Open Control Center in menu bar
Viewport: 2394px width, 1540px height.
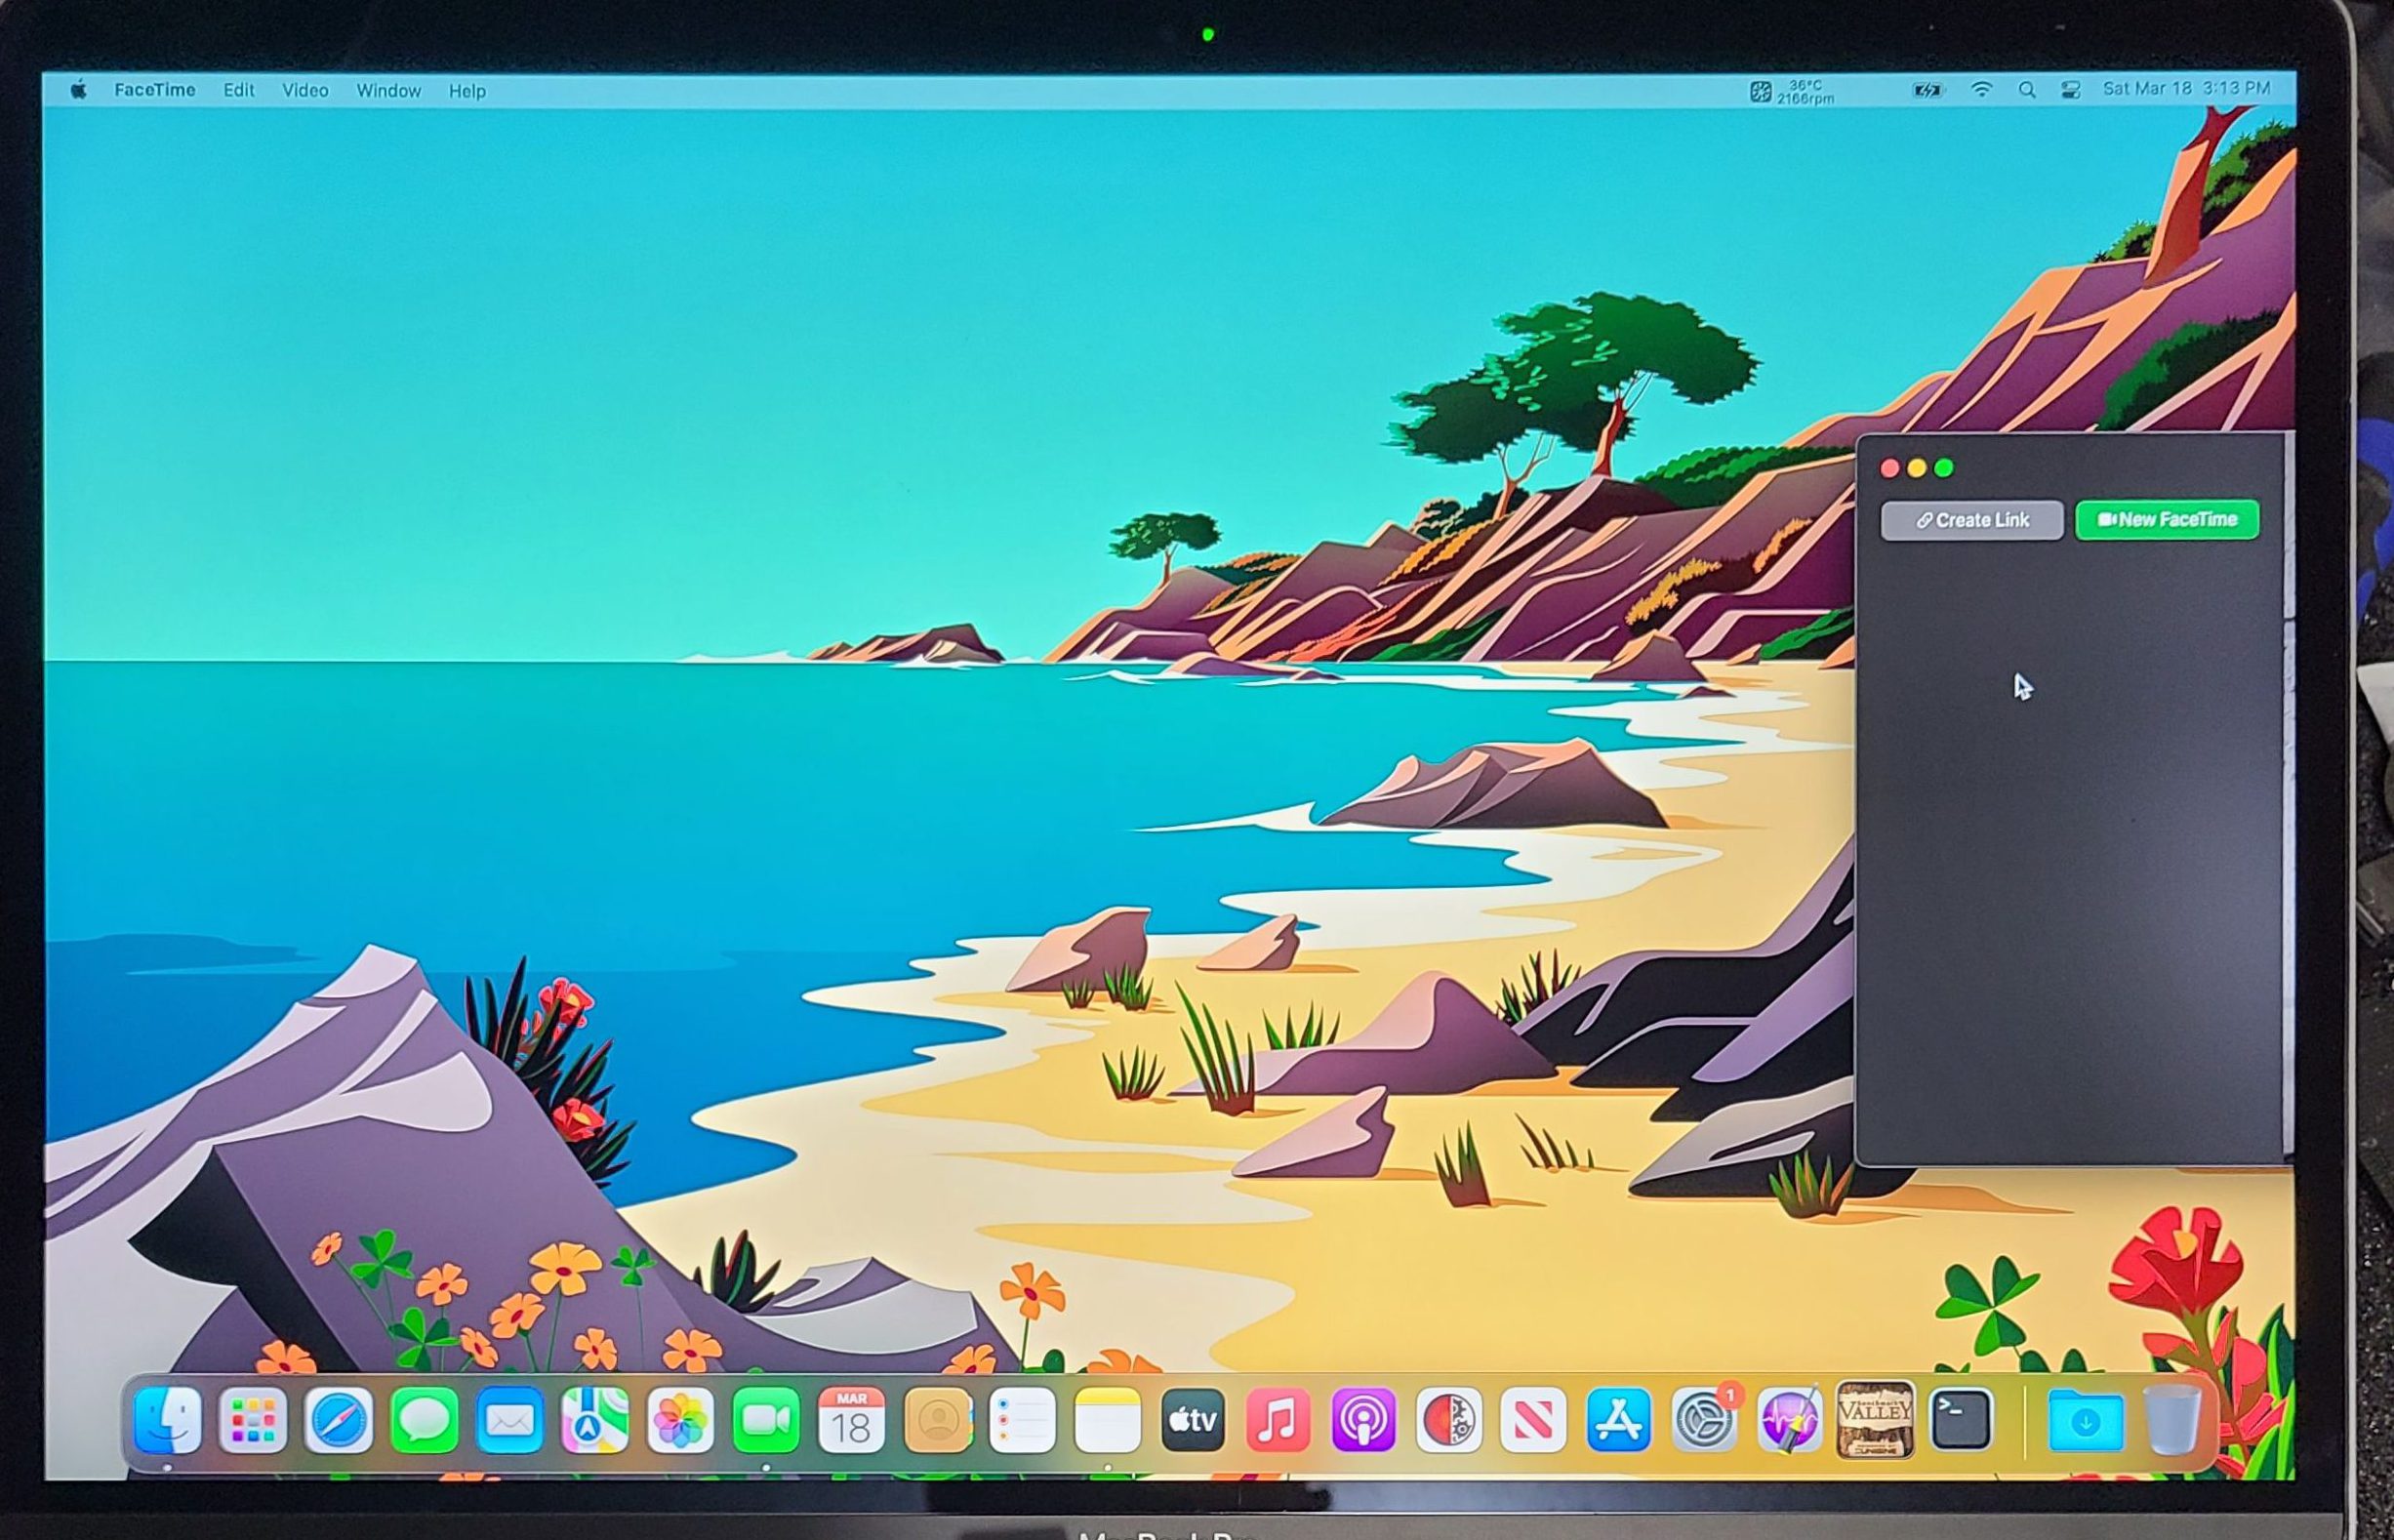(x=2070, y=90)
